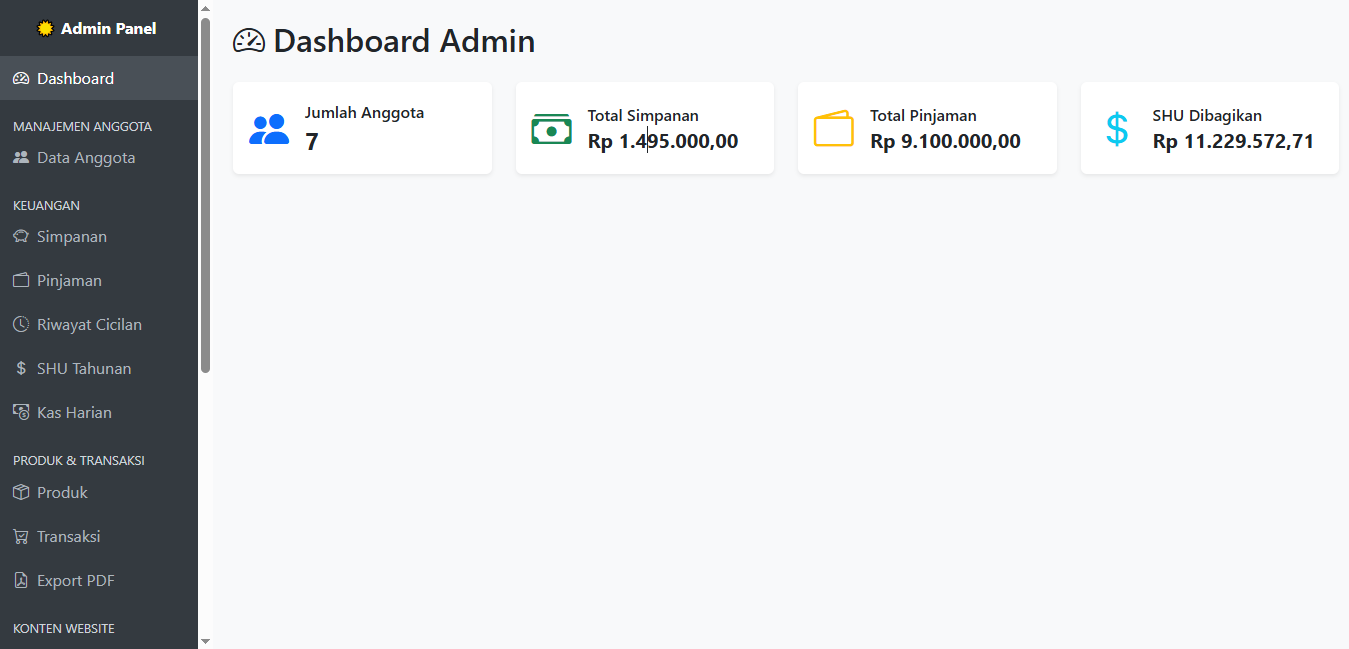The image size is (1349, 649).
Task: Click the clock icon for Riwayat Cicilan
Action: 21,325
